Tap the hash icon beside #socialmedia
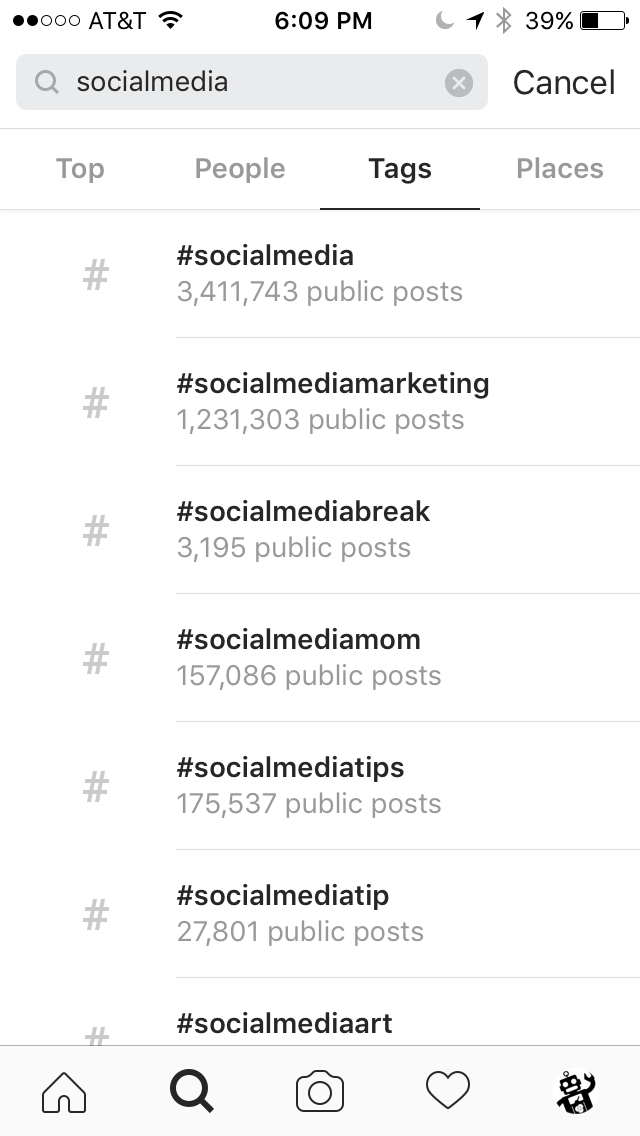The height and width of the screenshot is (1136, 640). [x=95, y=274]
